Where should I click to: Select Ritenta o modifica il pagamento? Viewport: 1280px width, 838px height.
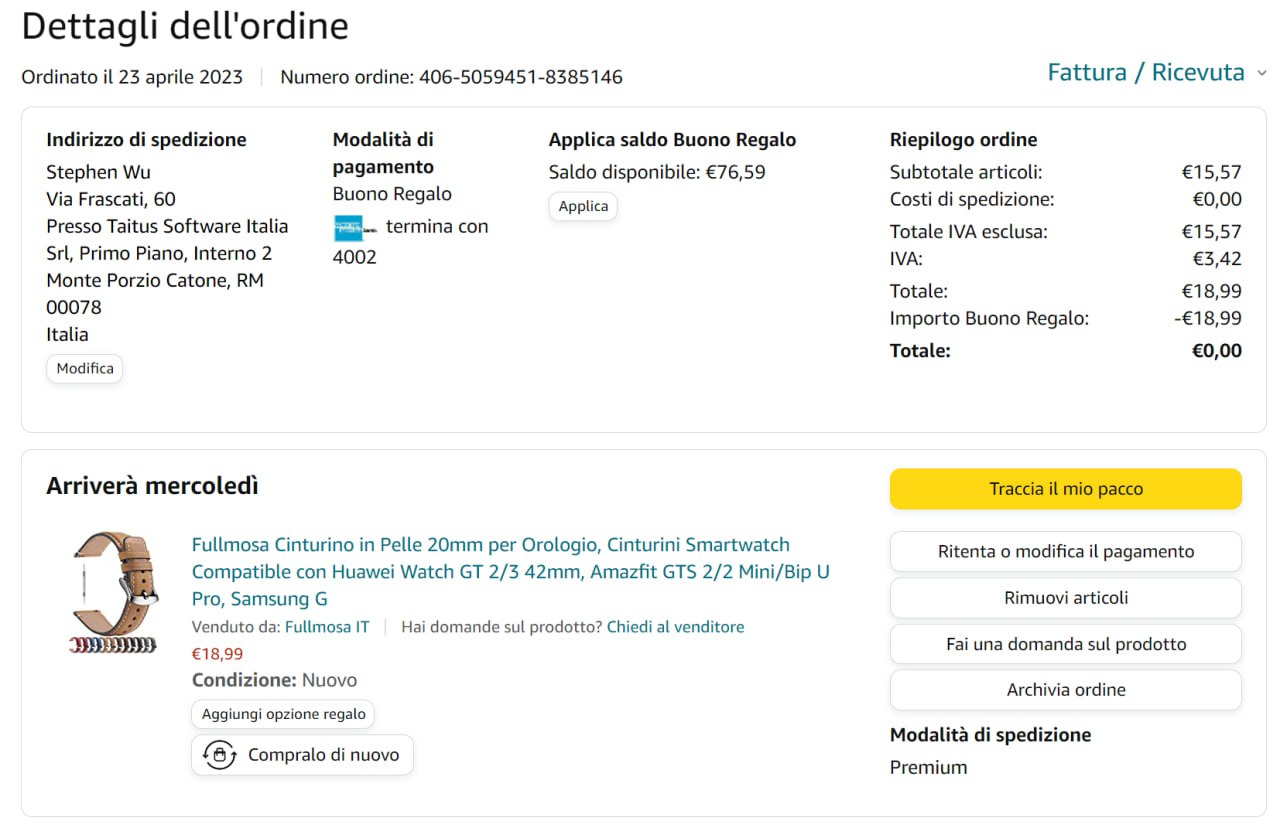[1065, 551]
